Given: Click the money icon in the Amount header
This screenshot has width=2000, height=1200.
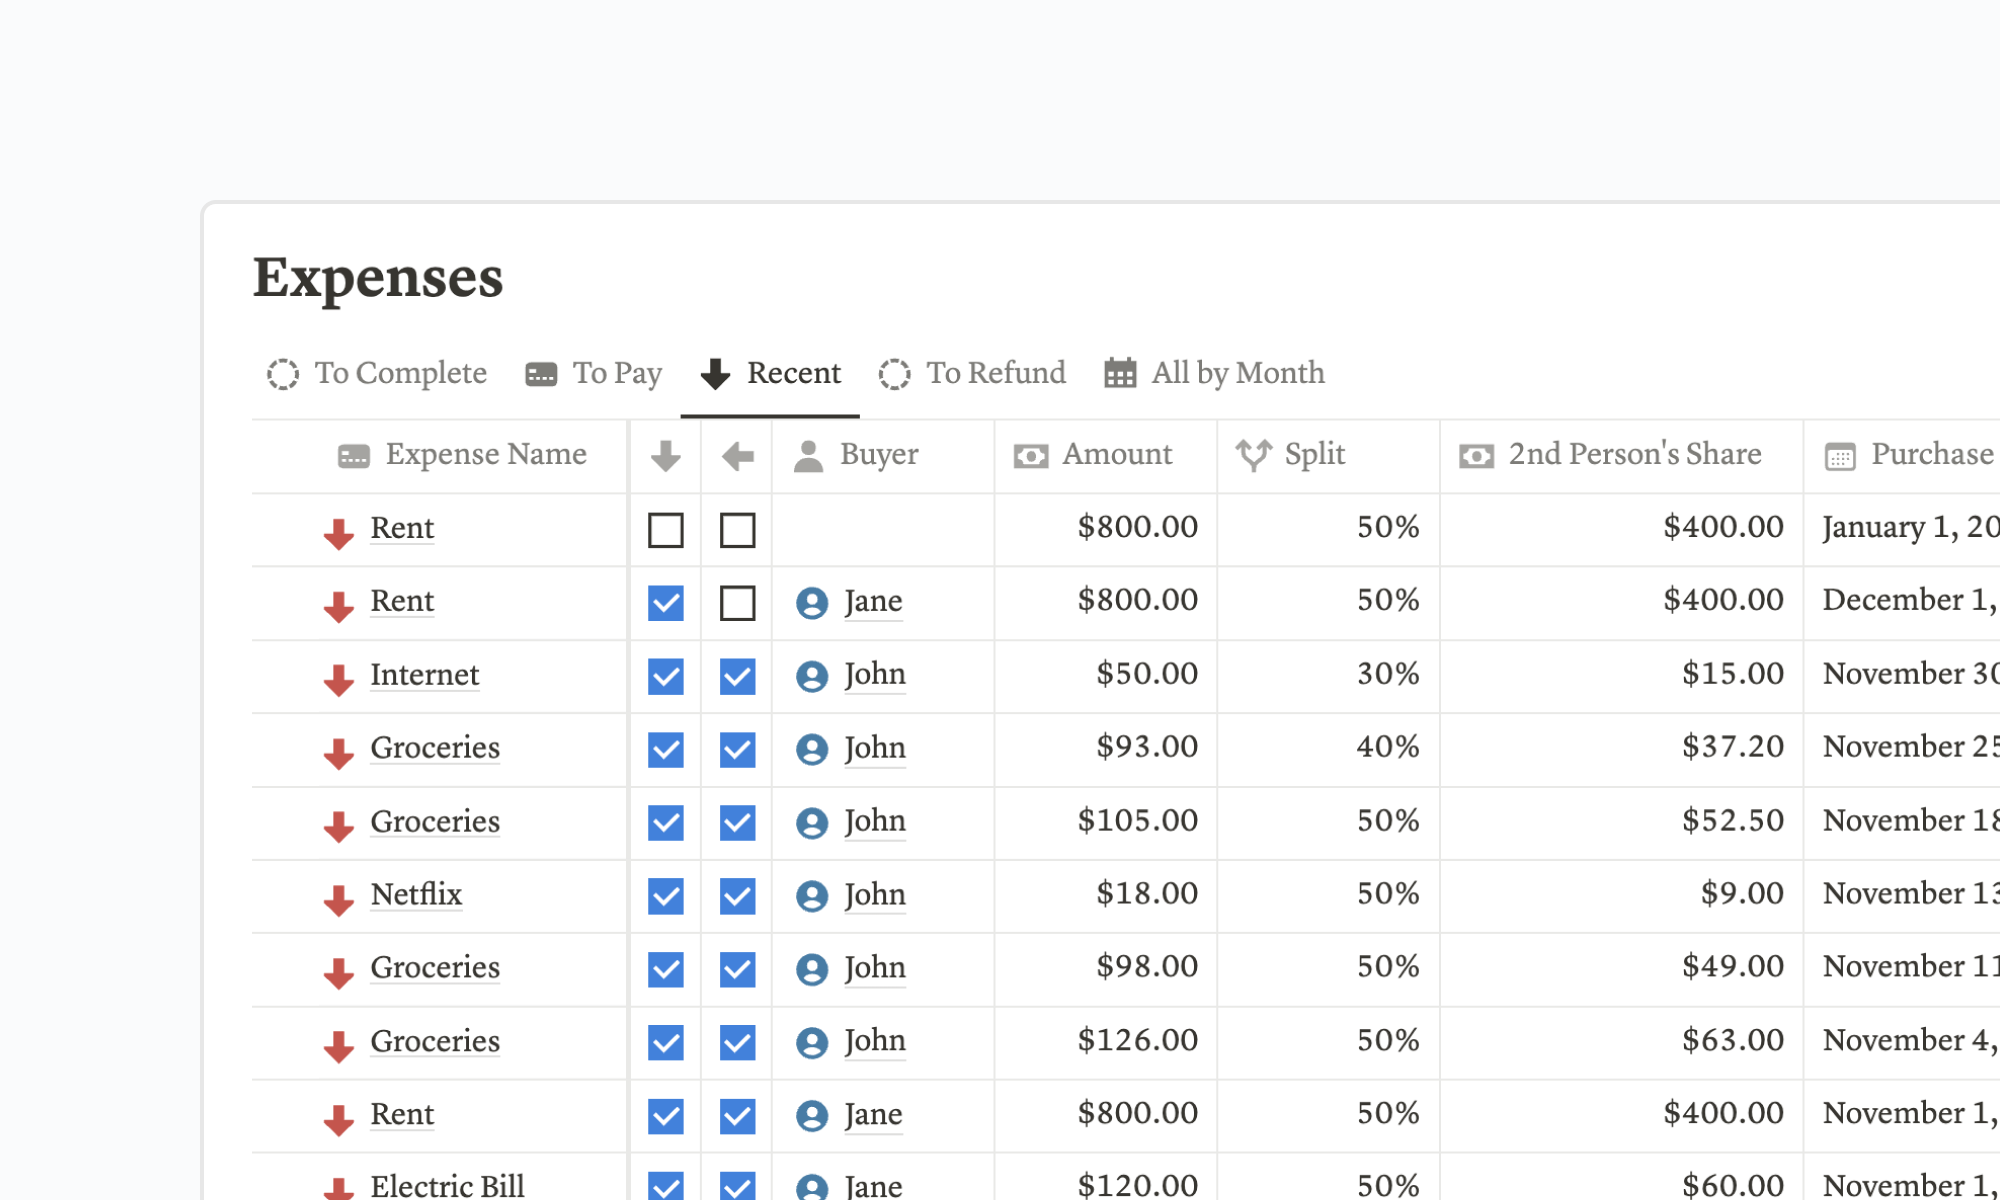Looking at the screenshot, I should tap(1030, 455).
